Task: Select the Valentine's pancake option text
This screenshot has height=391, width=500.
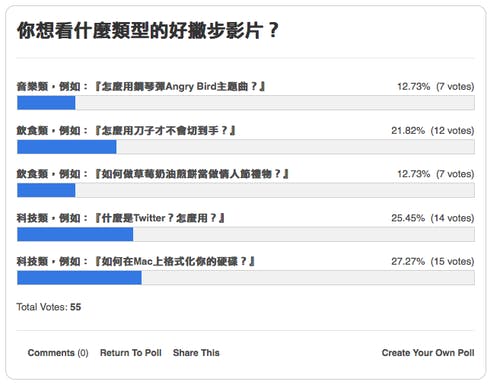Action: click(153, 174)
